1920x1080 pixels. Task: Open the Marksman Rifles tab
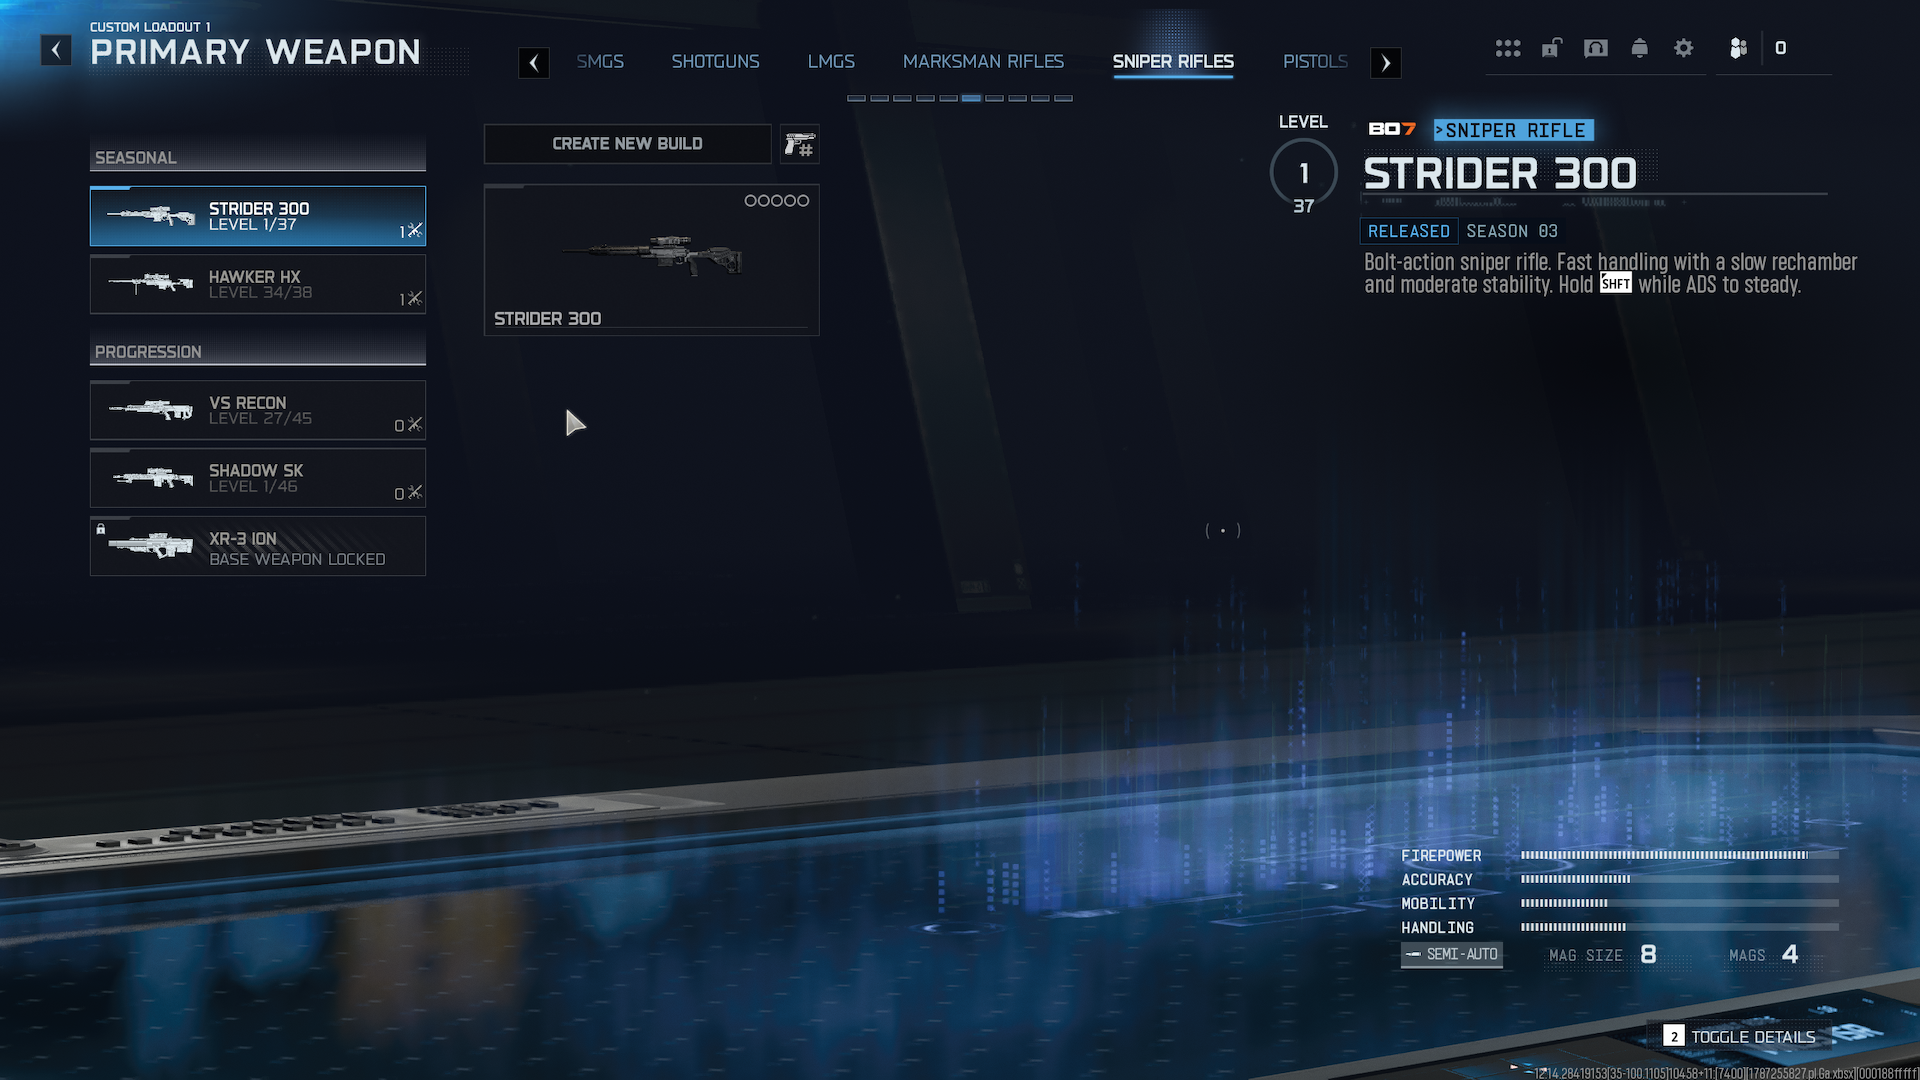point(983,62)
